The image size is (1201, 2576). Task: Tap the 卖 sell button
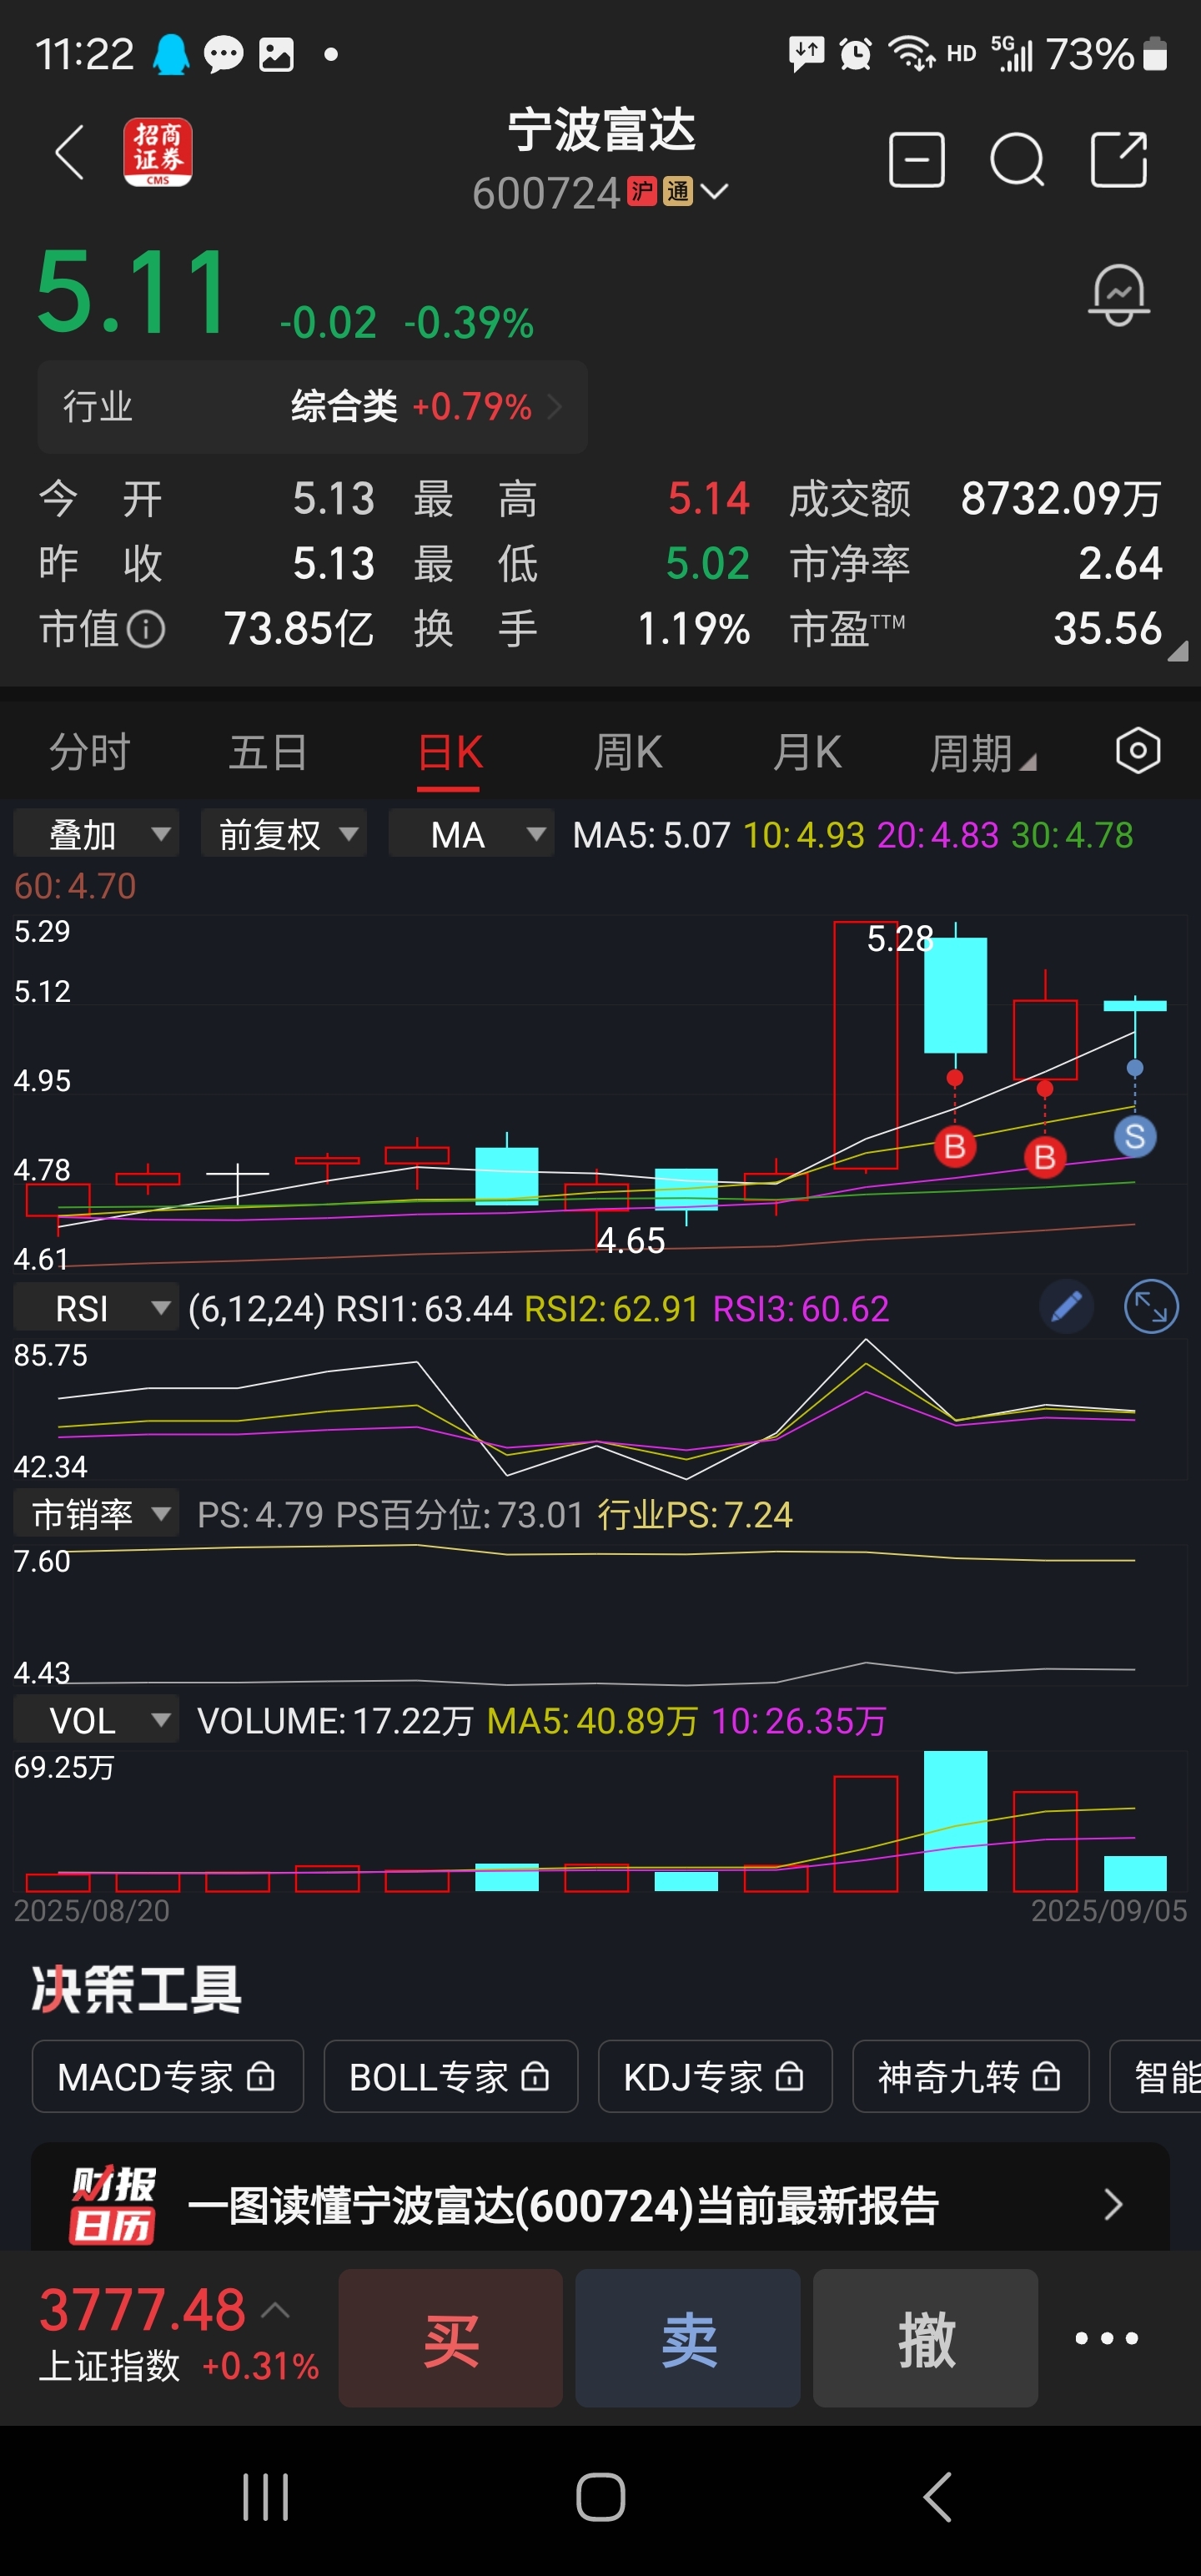[688, 2338]
